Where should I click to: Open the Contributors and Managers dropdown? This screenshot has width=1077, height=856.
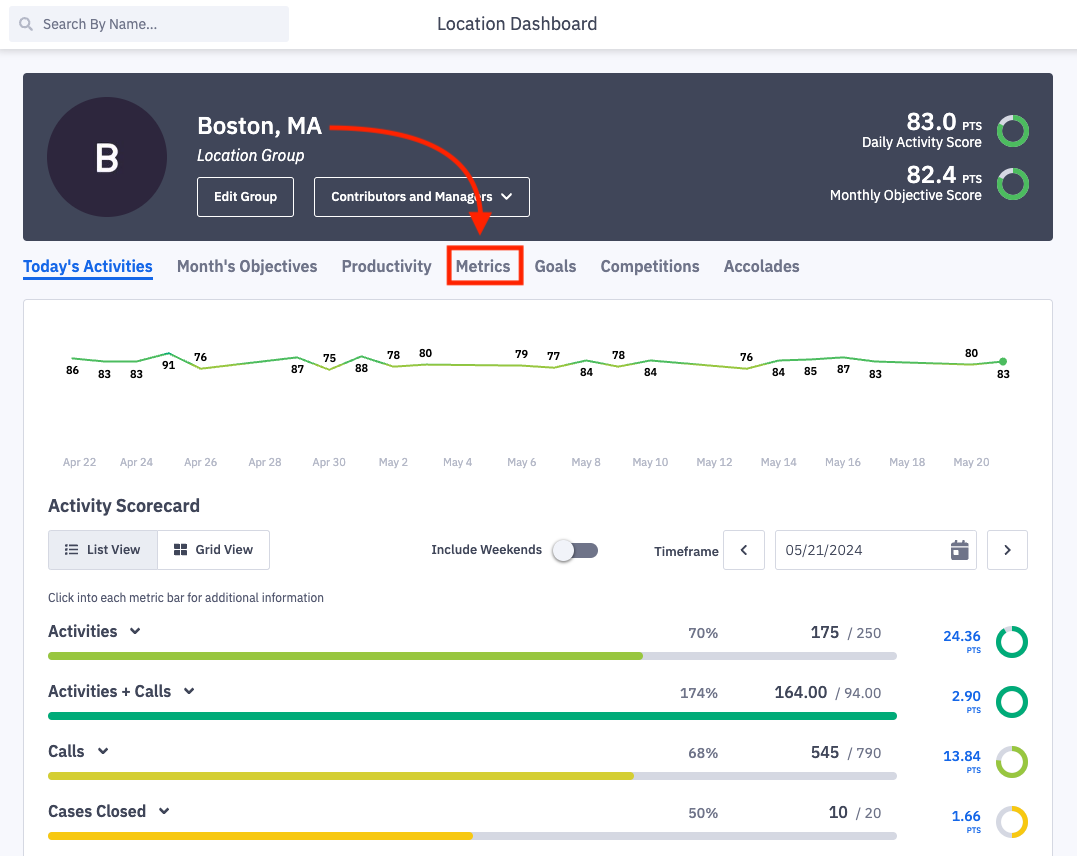[421, 196]
